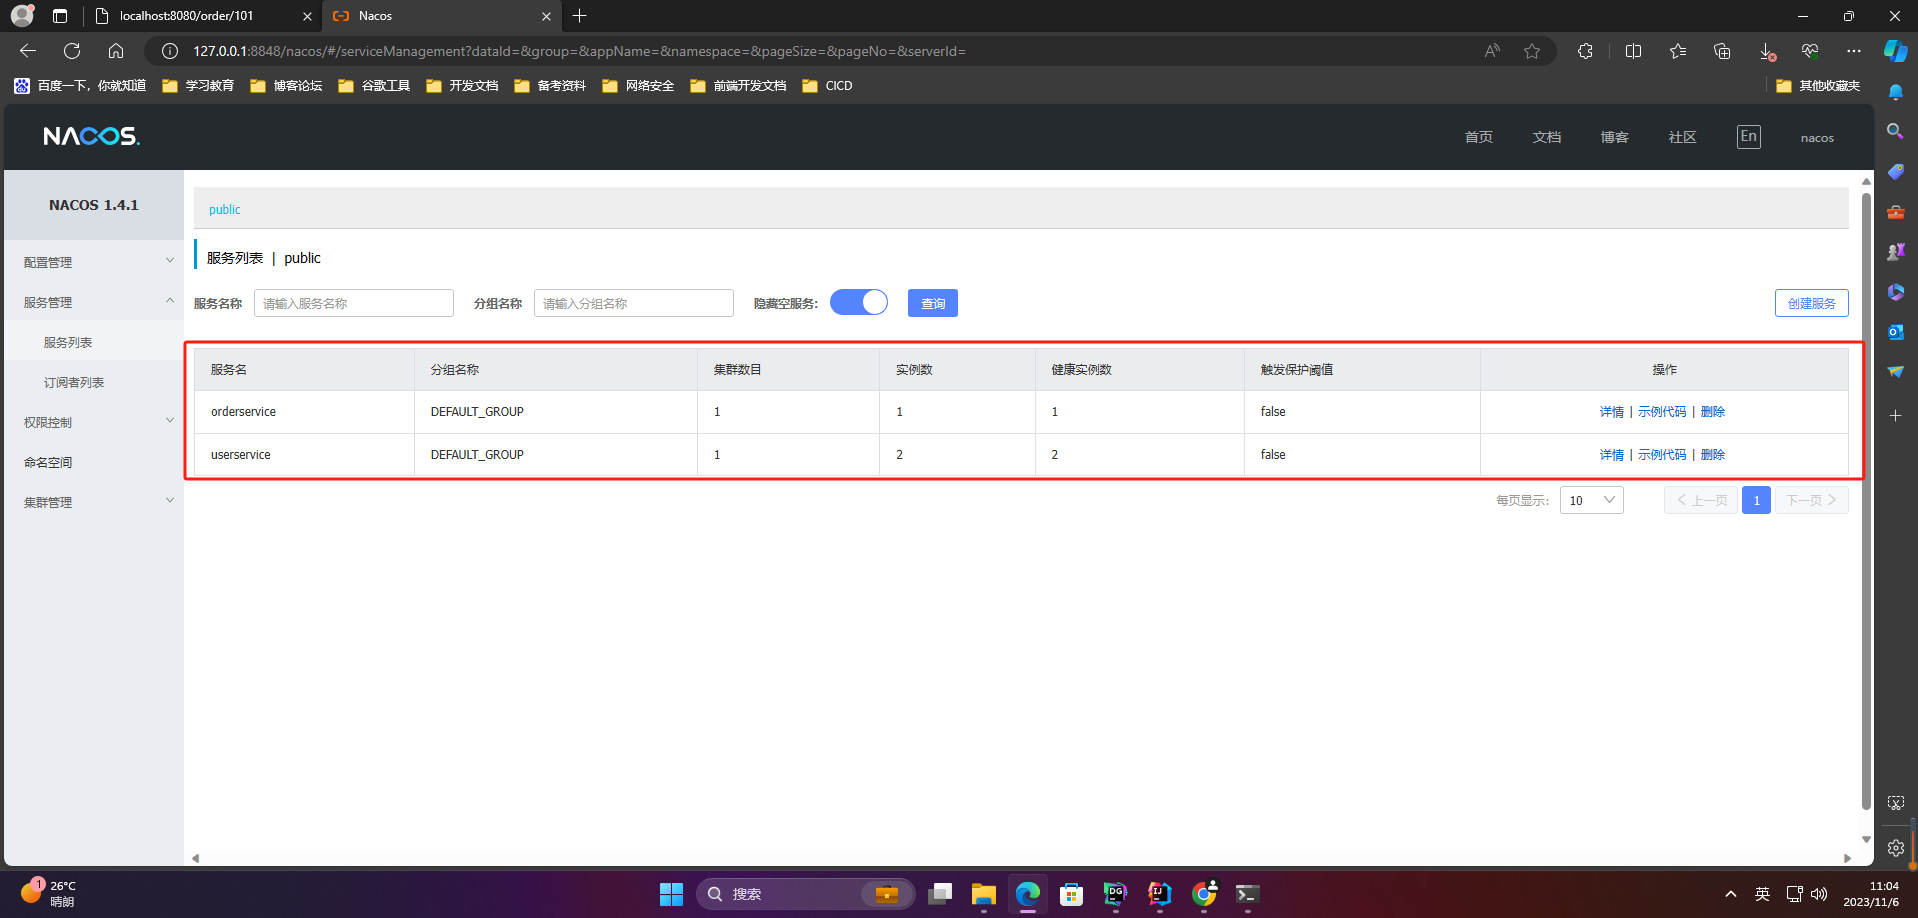The height and width of the screenshot is (918, 1918).
Task: Open terminal app in taskbar
Action: (x=1247, y=894)
